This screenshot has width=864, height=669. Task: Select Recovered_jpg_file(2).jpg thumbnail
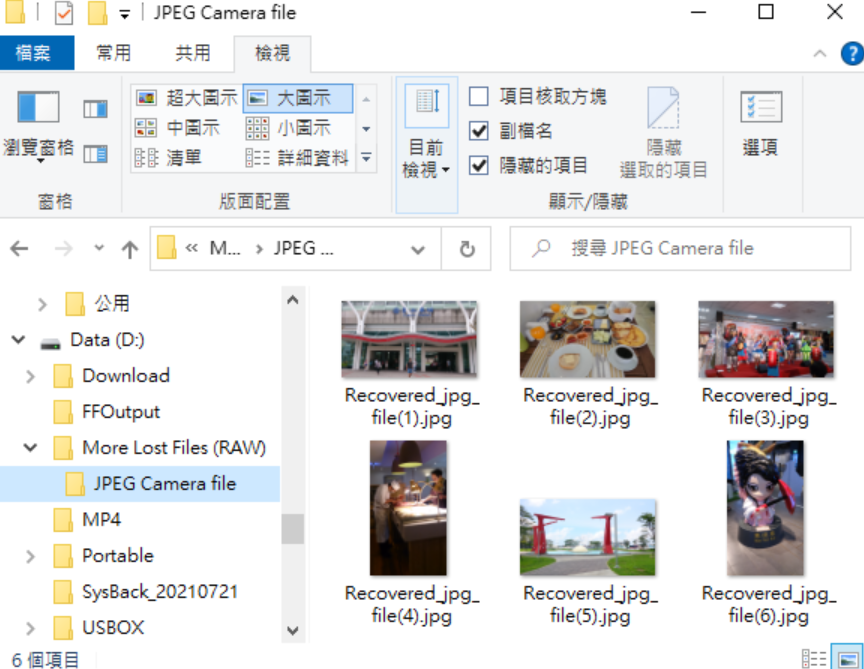coord(587,339)
